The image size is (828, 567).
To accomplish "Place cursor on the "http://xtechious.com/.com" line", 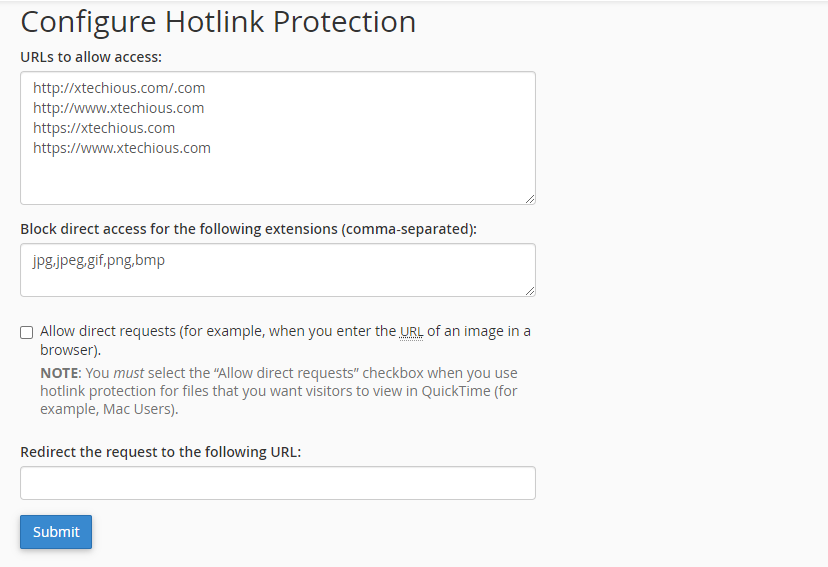I will 119,88.
